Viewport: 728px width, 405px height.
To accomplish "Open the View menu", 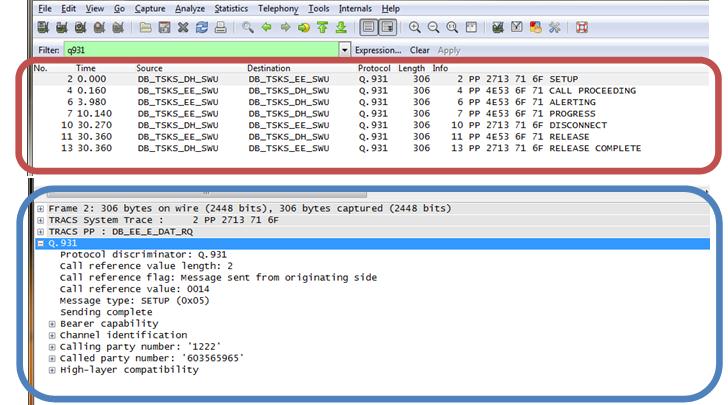I will pyautogui.click(x=95, y=8).
